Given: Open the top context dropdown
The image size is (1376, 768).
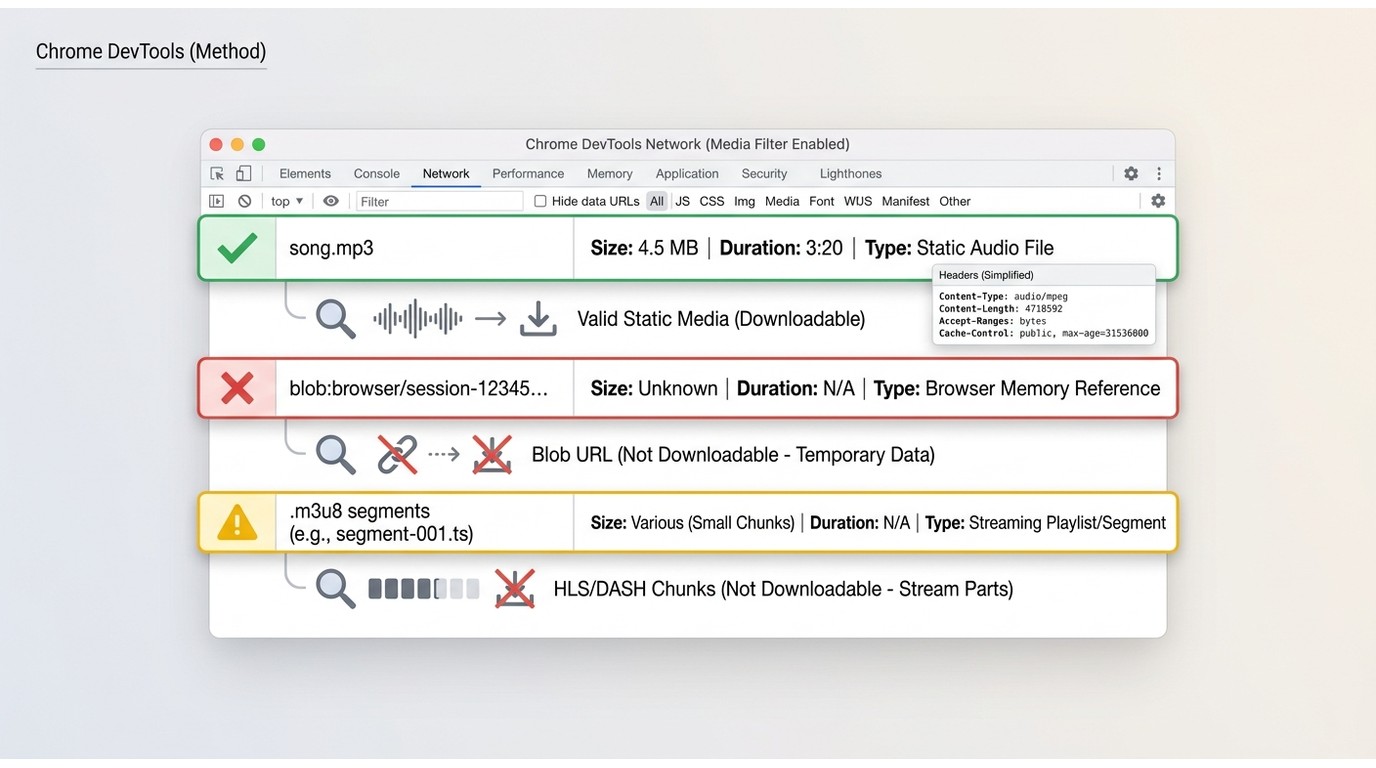Looking at the screenshot, I should click(x=287, y=201).
